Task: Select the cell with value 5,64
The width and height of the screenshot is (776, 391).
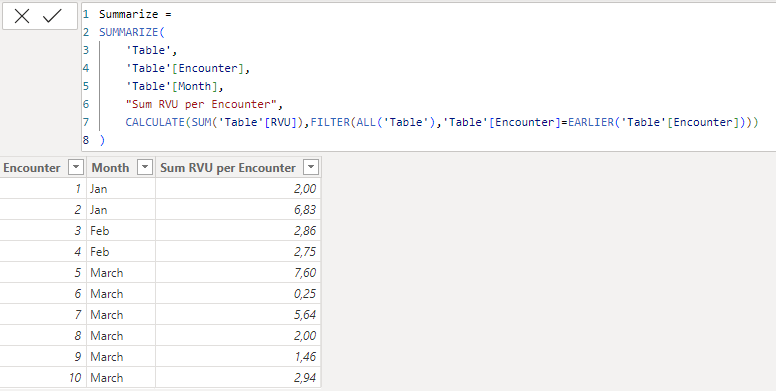Action: click(239, 315)
